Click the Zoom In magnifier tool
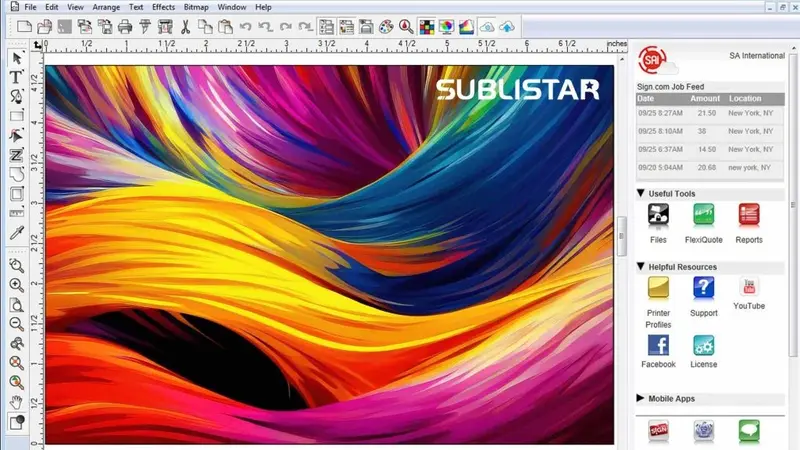 16,285
